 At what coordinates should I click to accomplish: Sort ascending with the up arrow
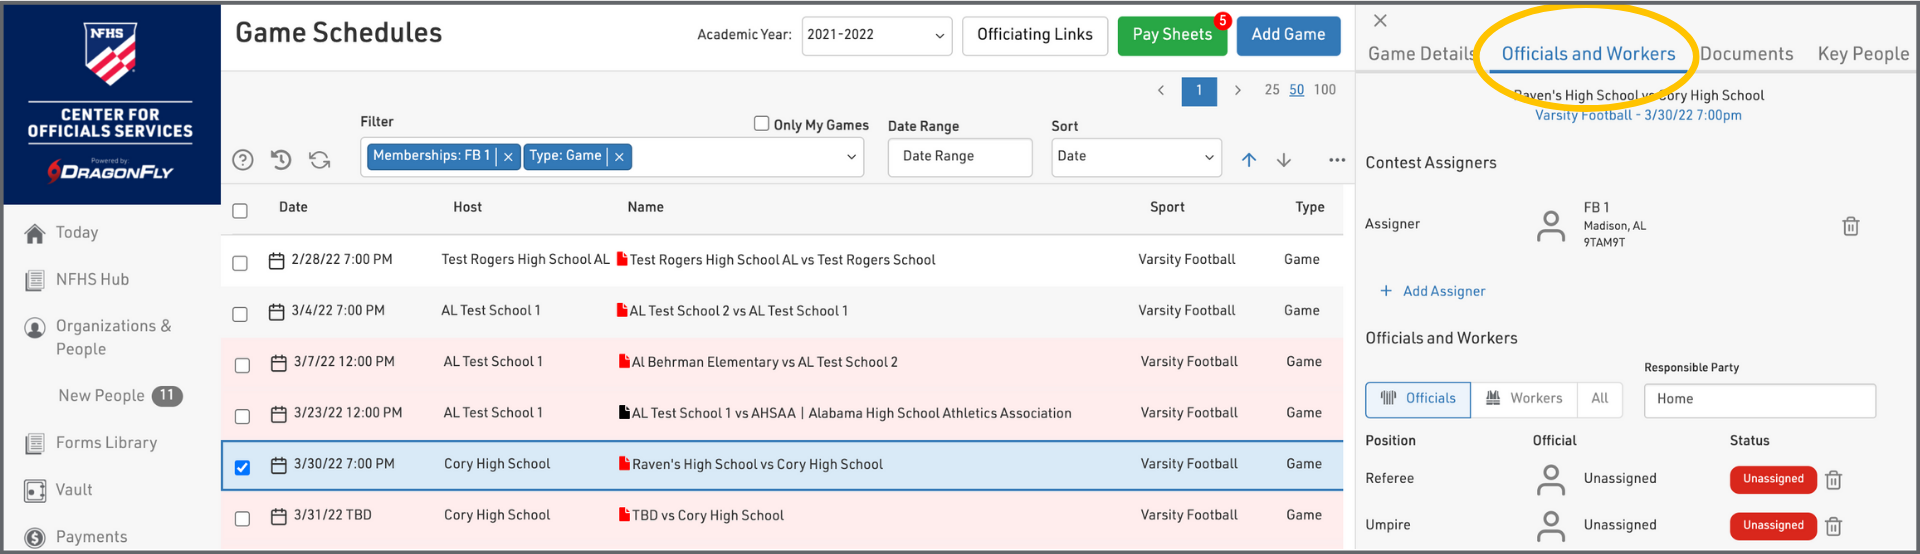coord(1249,160)
